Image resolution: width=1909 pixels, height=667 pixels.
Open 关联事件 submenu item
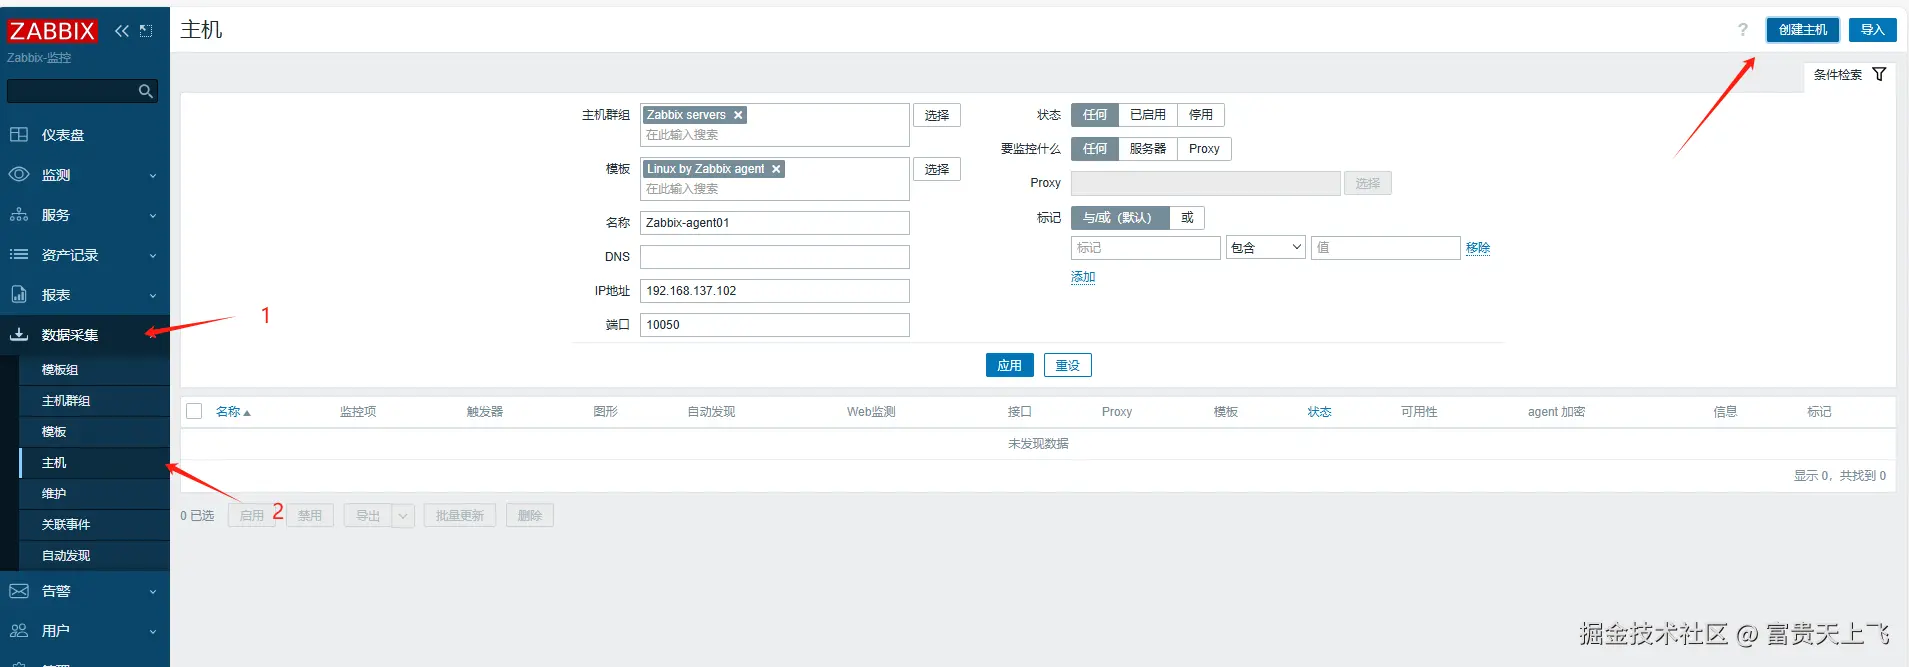(x=94, y=525)
